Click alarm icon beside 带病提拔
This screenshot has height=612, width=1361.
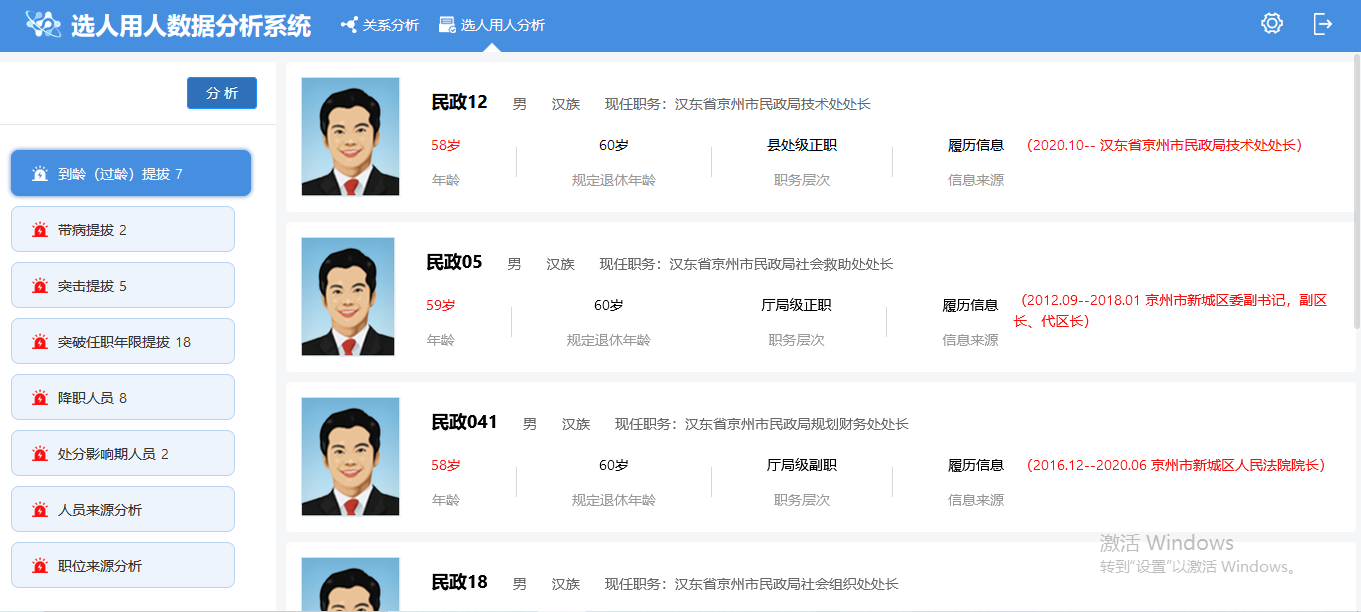(x=40, y=230)
